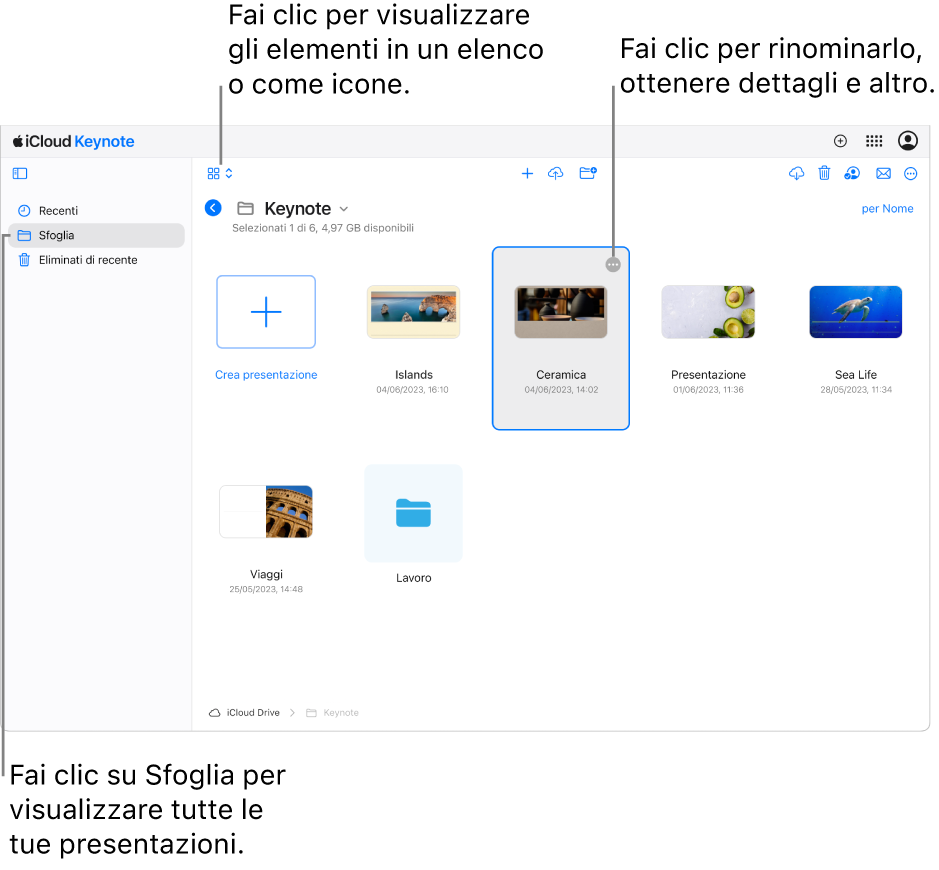Send presentation using the envelope icon
The image size is (939, 870).
(883, 173)
